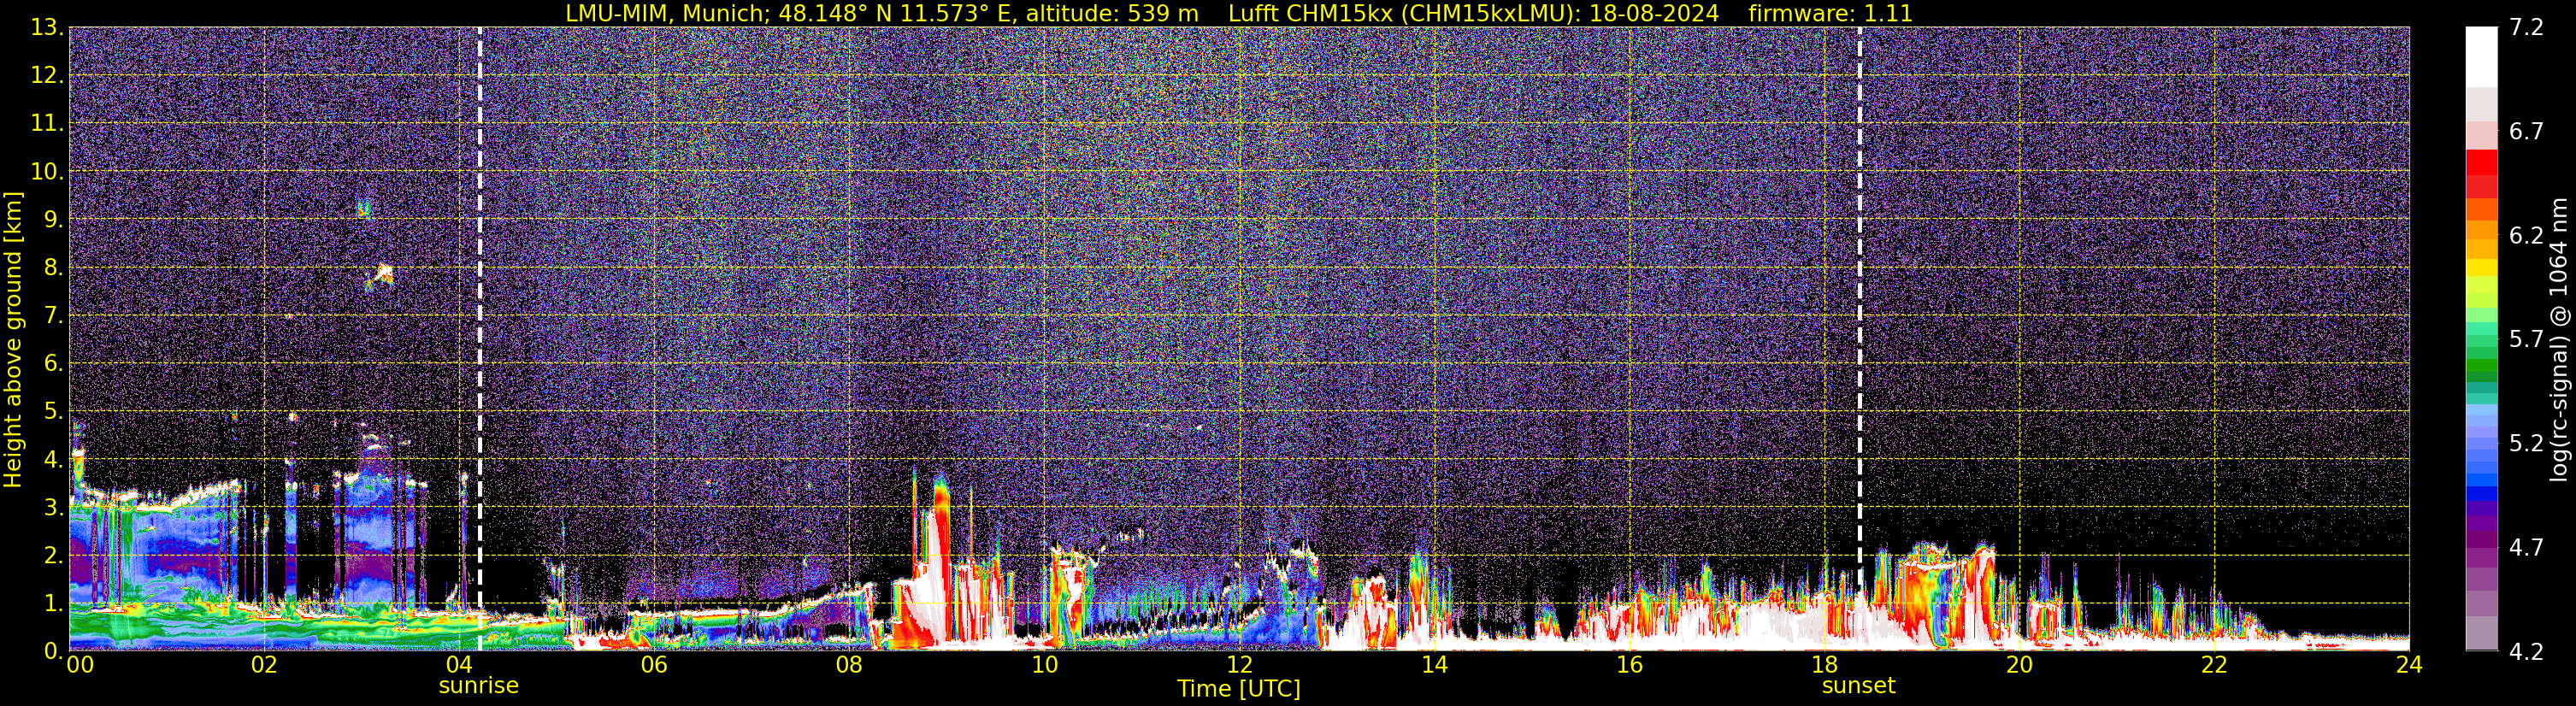Click the height axis tick label '7.'
This screenshot has height=706, width=2576.
pos(53,316)
